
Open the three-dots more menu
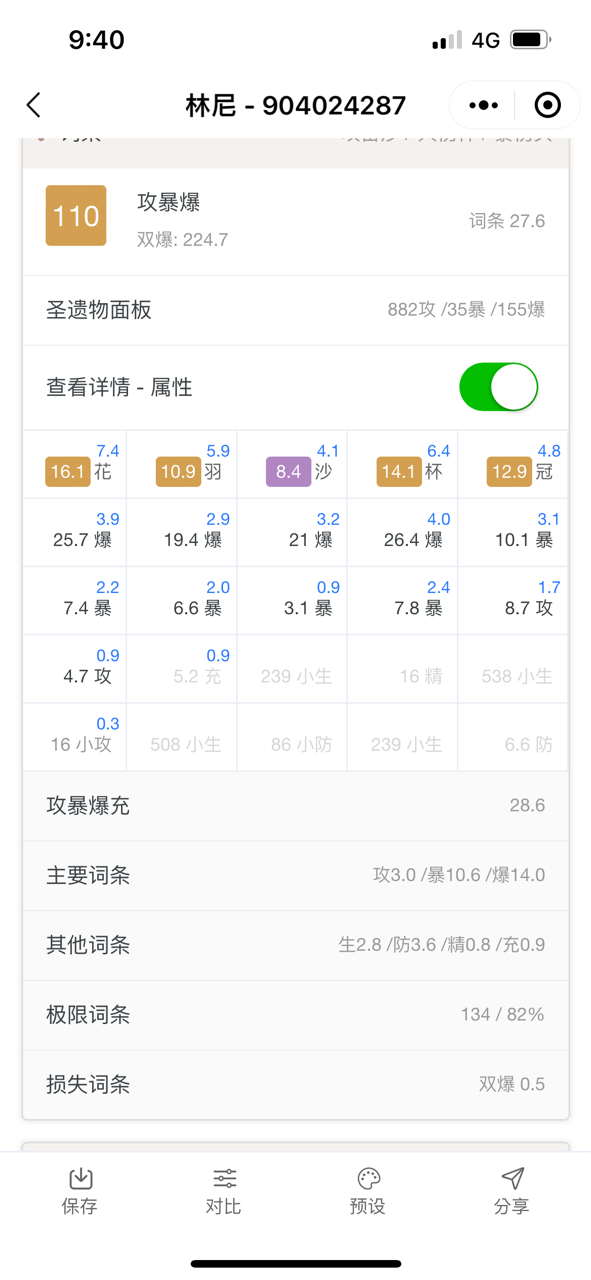pyautogui.click(x=483, y=105)
